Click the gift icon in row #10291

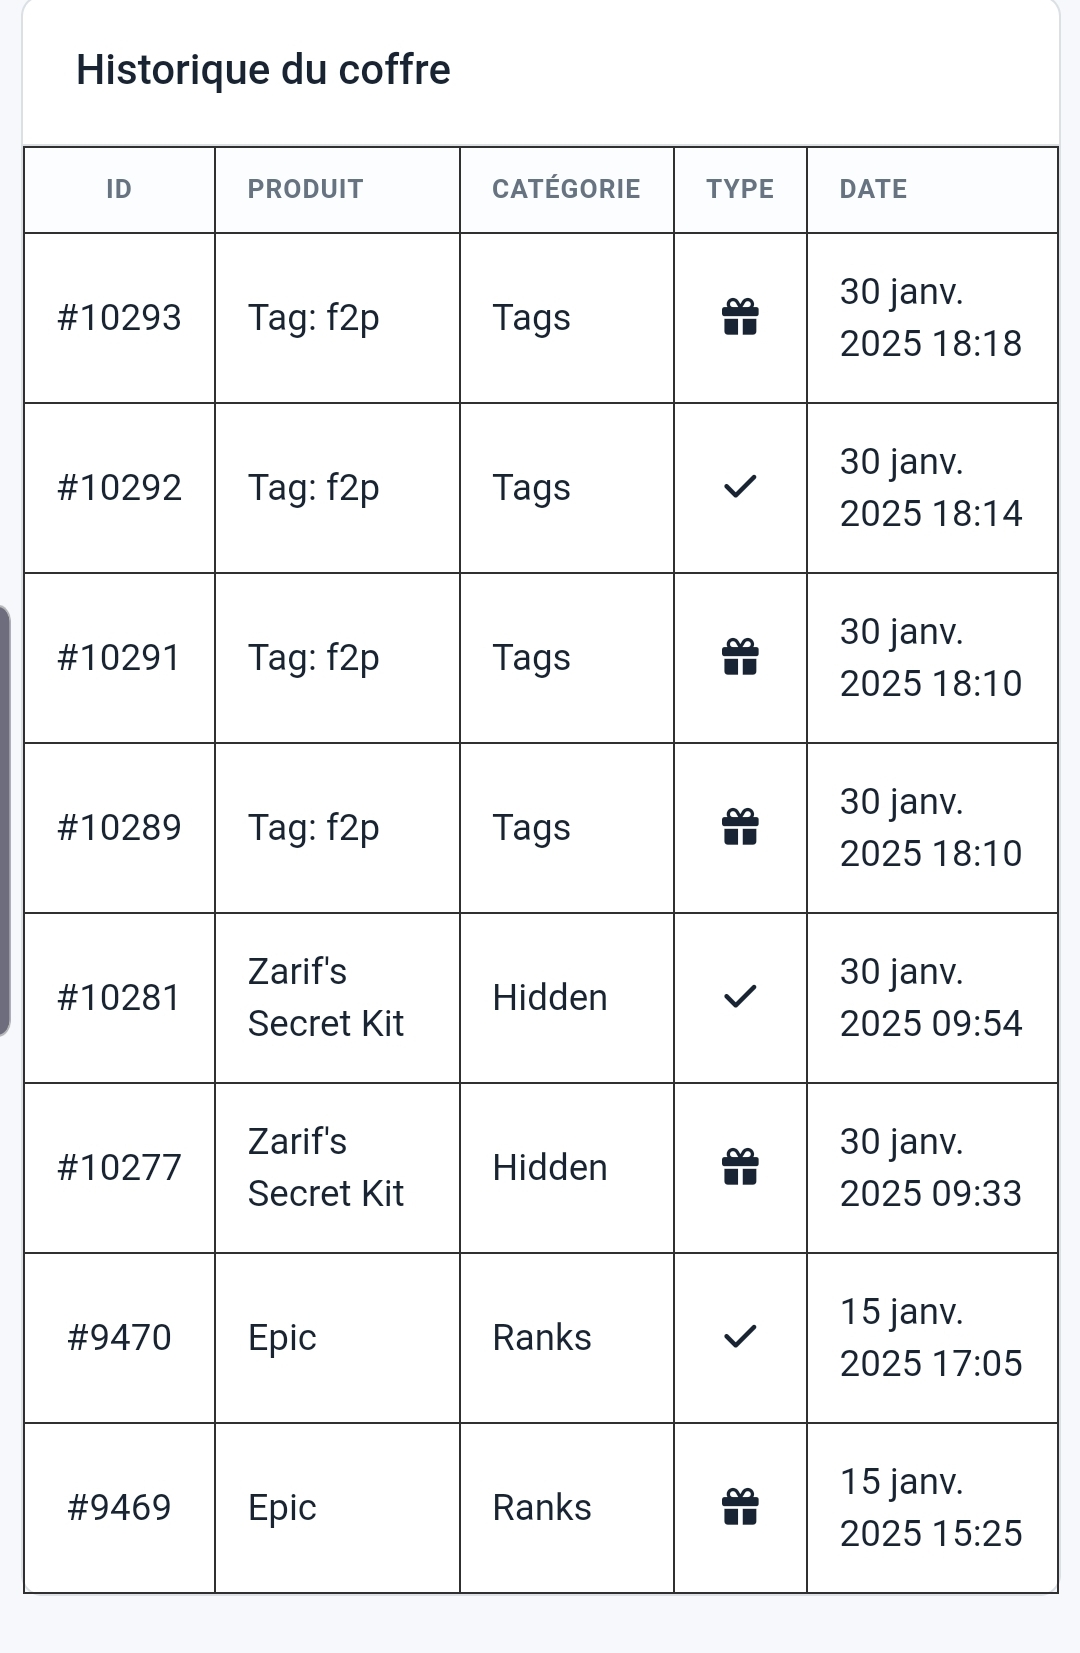tap(740, 657)
